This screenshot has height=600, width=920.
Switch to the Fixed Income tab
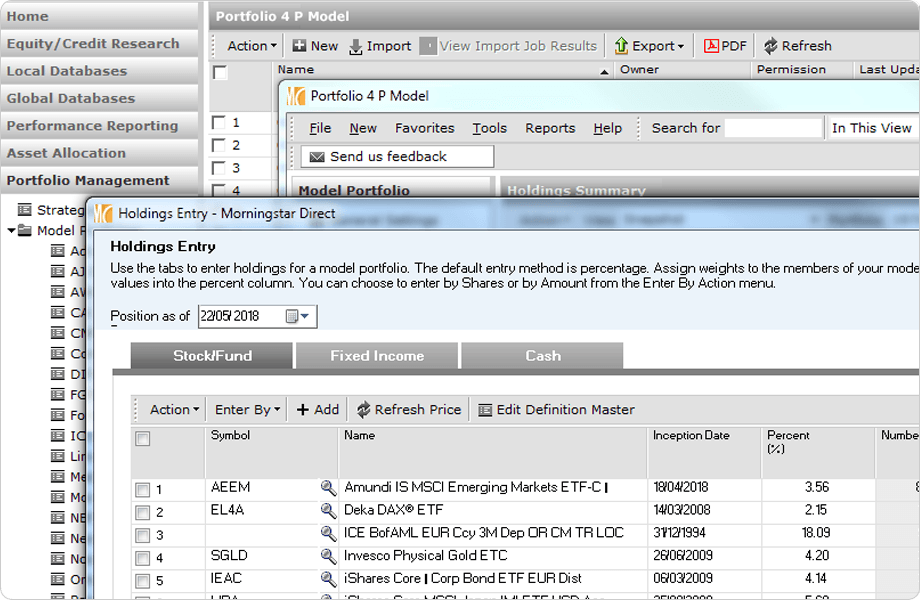click(x=377, y=356)
